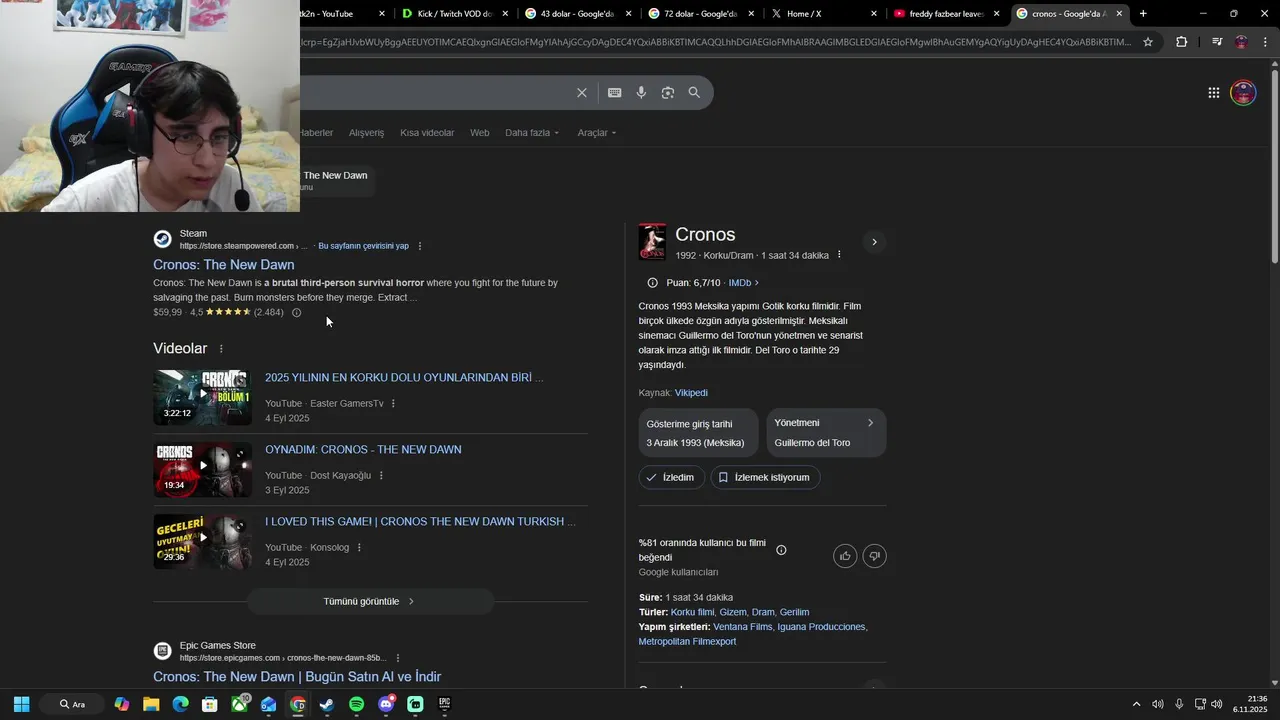Expand the Cronos knowledge panel arrow
The image size is (1280, 720).
(874, 242)
